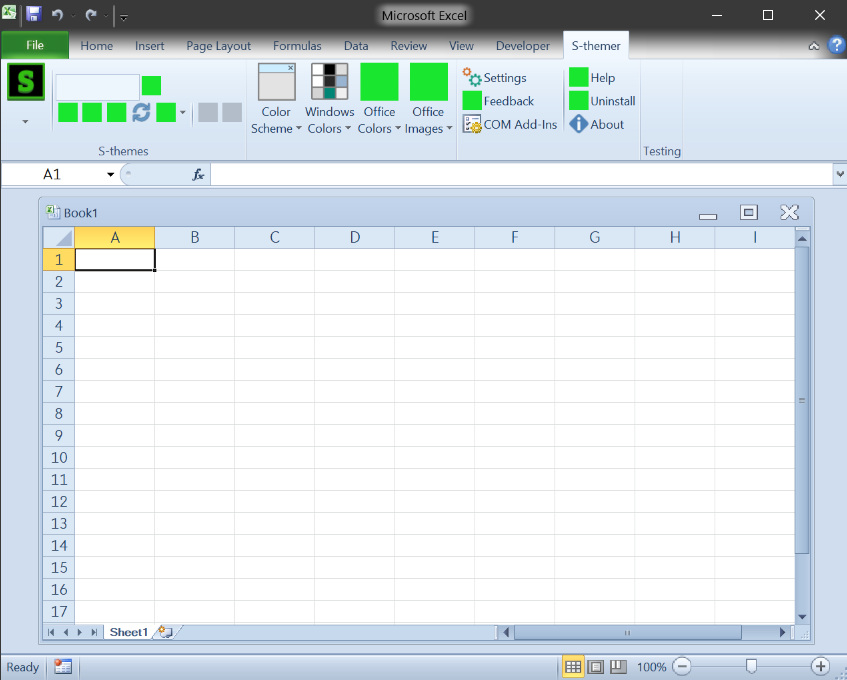
Task: Click inside the formula bar
Action: tap(521, 174)
